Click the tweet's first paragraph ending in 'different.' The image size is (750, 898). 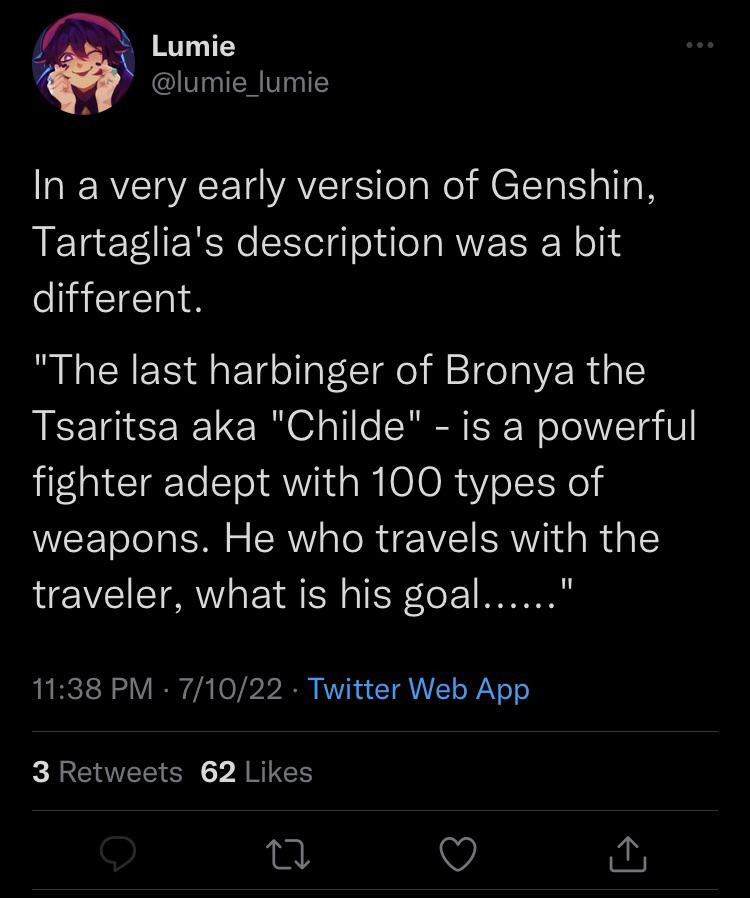(x=344, y=242)
